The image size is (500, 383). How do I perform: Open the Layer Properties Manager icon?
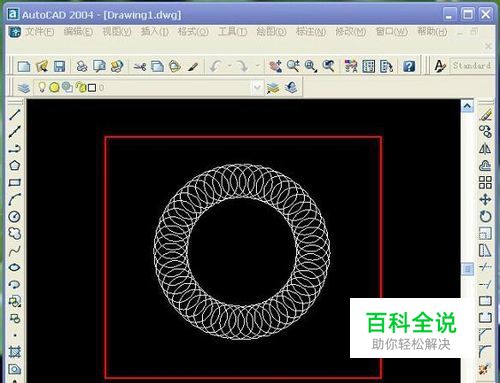click(x=24, y=88)
